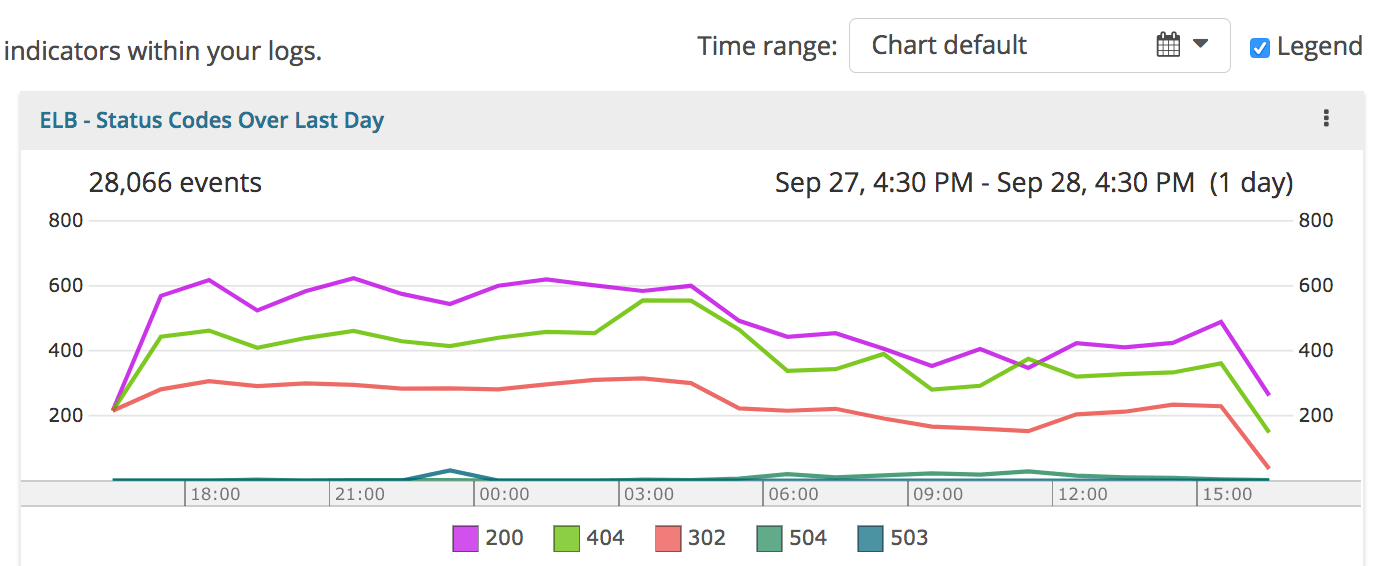This screenshot has height=566, width=1376.
Task: Click the 03:00 marker on time axis
Action: pyautogui.click(x=649, y=494)
